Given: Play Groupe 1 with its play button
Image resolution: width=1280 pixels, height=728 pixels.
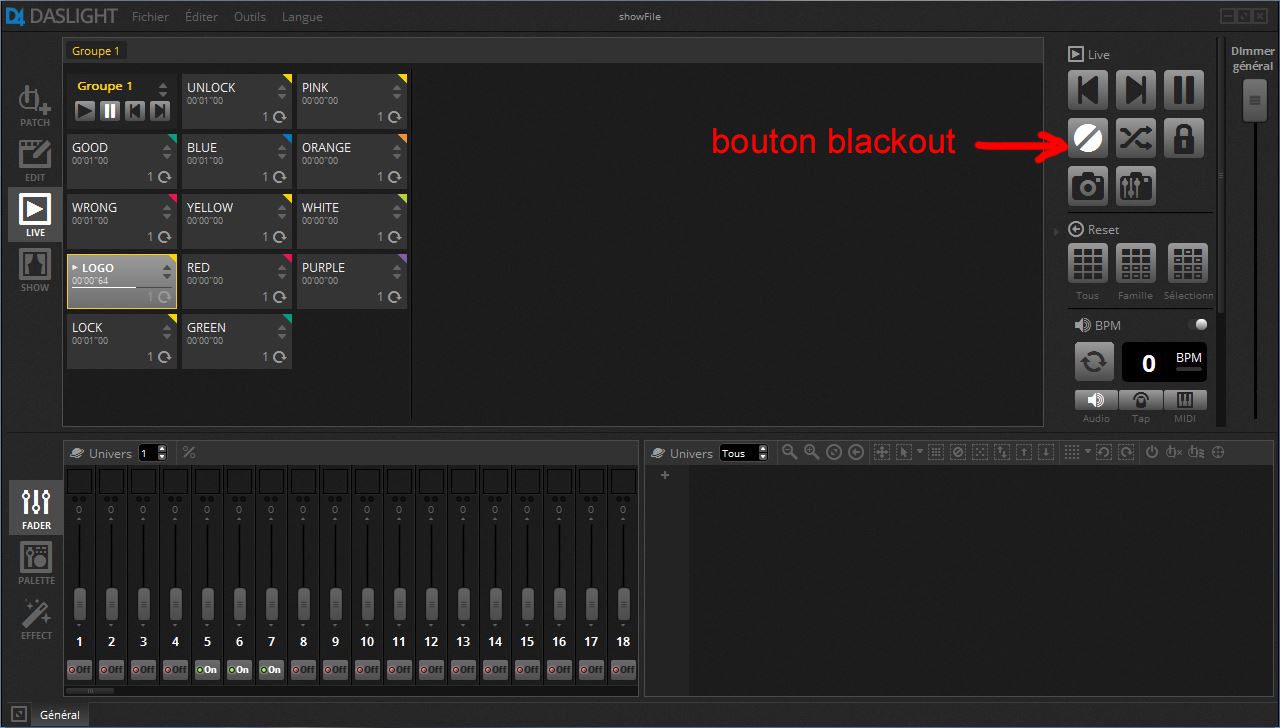Looking at the screenshot, I should point(85,110).
